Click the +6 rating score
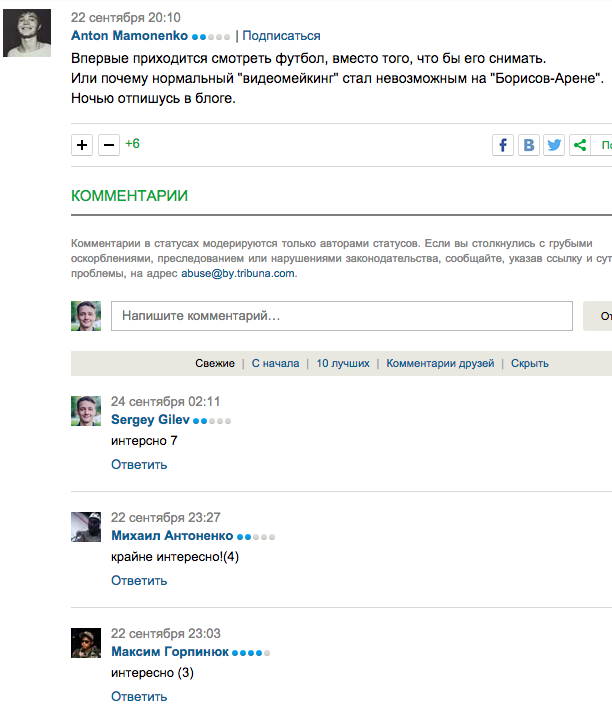 point(133,143)
